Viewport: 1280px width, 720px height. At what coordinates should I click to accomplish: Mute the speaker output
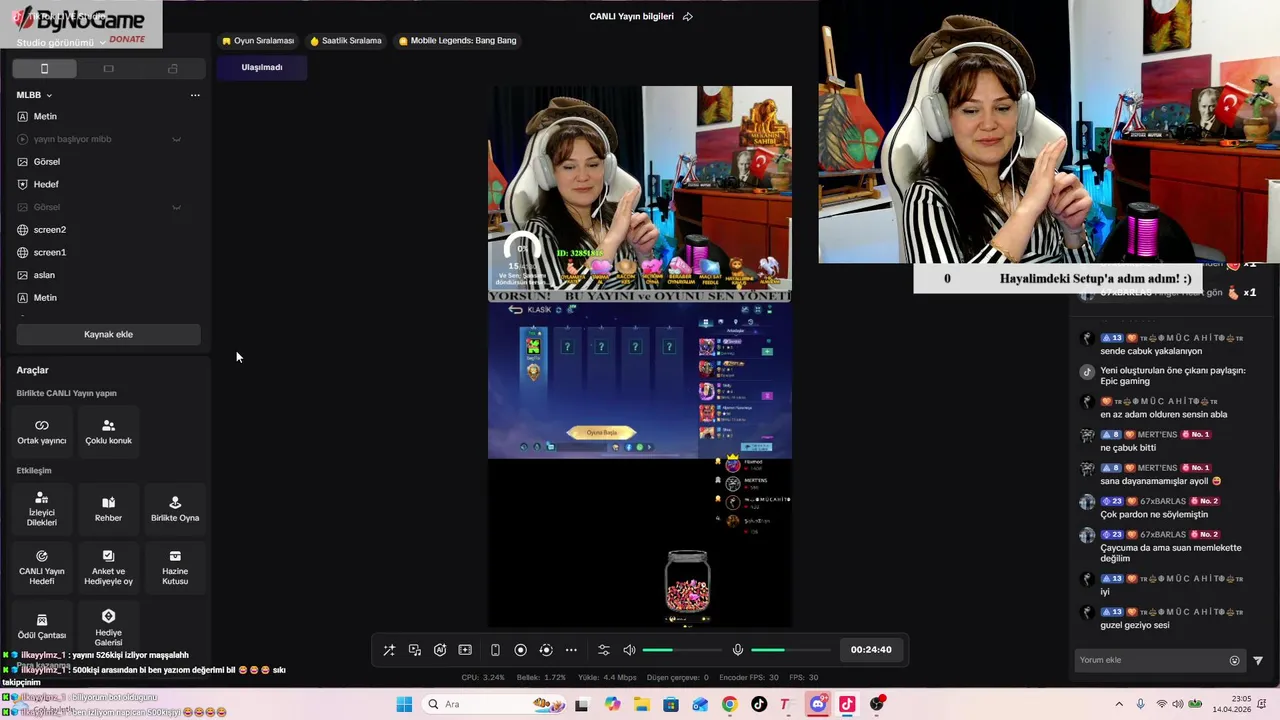pyautogui.click(x=629, y=650)
